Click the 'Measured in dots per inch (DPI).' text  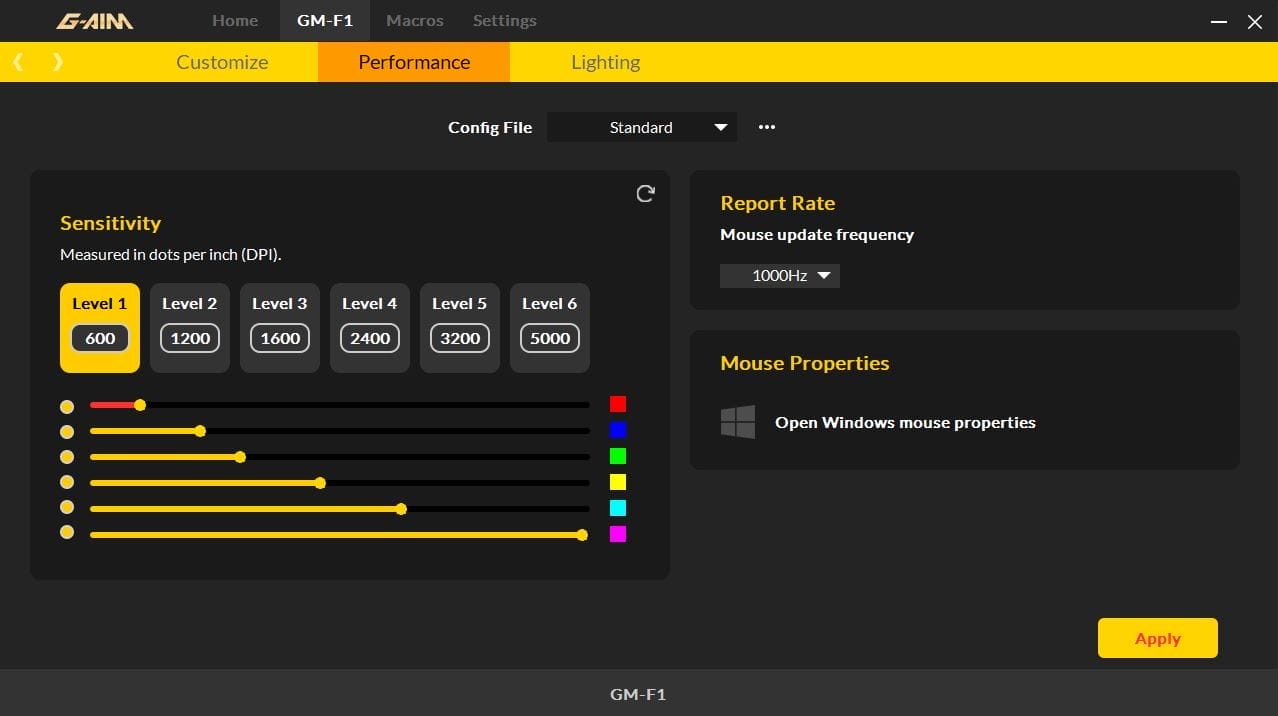click(x=171, y=255)
